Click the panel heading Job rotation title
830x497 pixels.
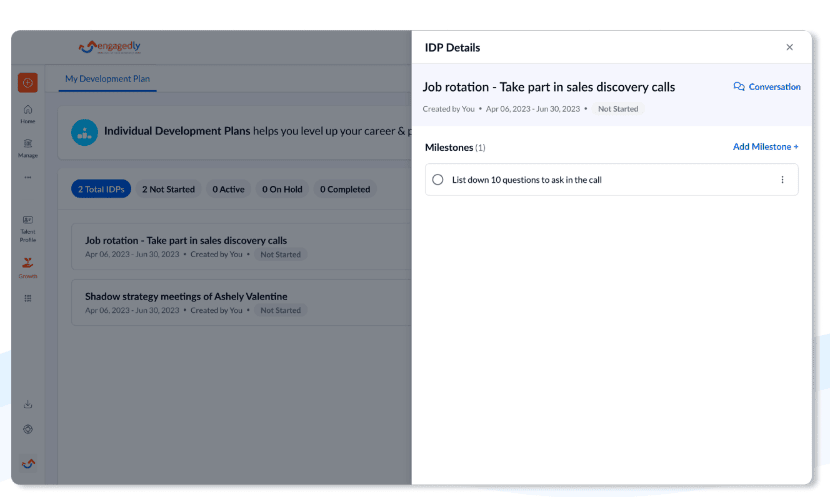click(x=549, y=87)
